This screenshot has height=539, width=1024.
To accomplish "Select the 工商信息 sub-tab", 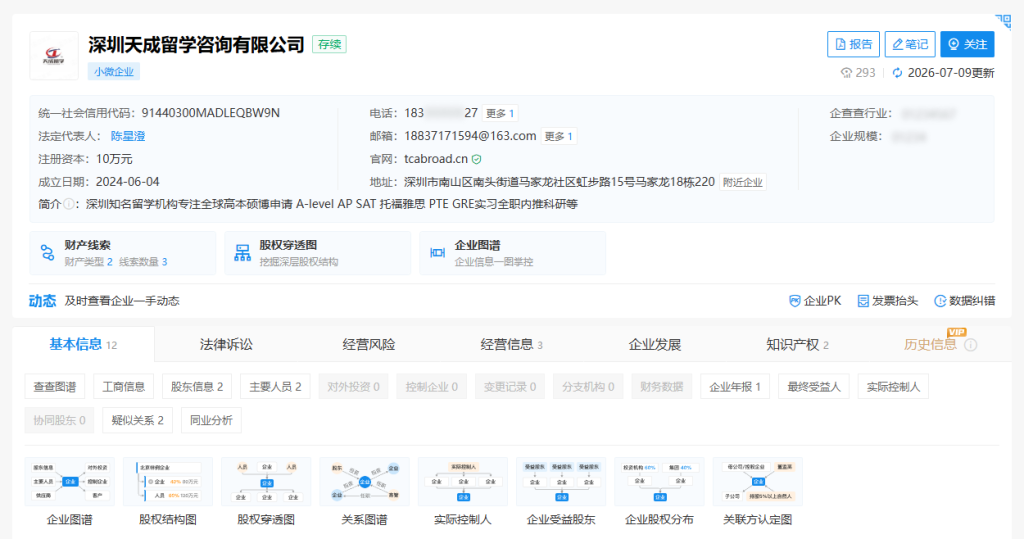I will [123, 387].
